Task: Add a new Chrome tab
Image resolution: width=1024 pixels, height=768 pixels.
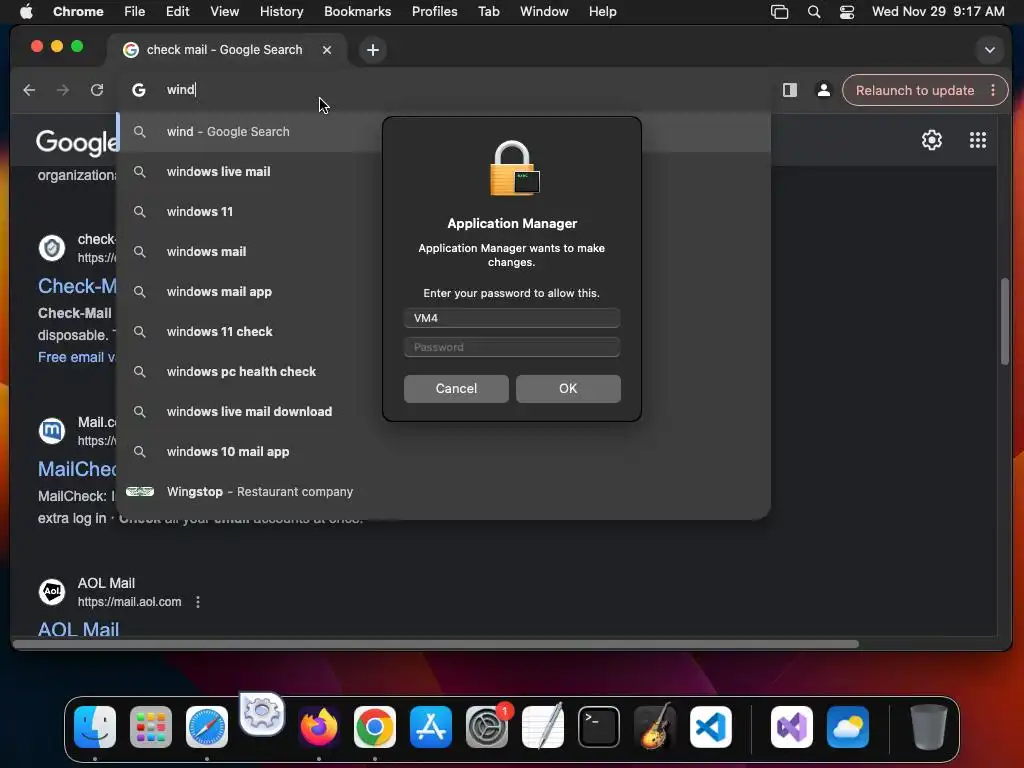Action: coord(373,50)
